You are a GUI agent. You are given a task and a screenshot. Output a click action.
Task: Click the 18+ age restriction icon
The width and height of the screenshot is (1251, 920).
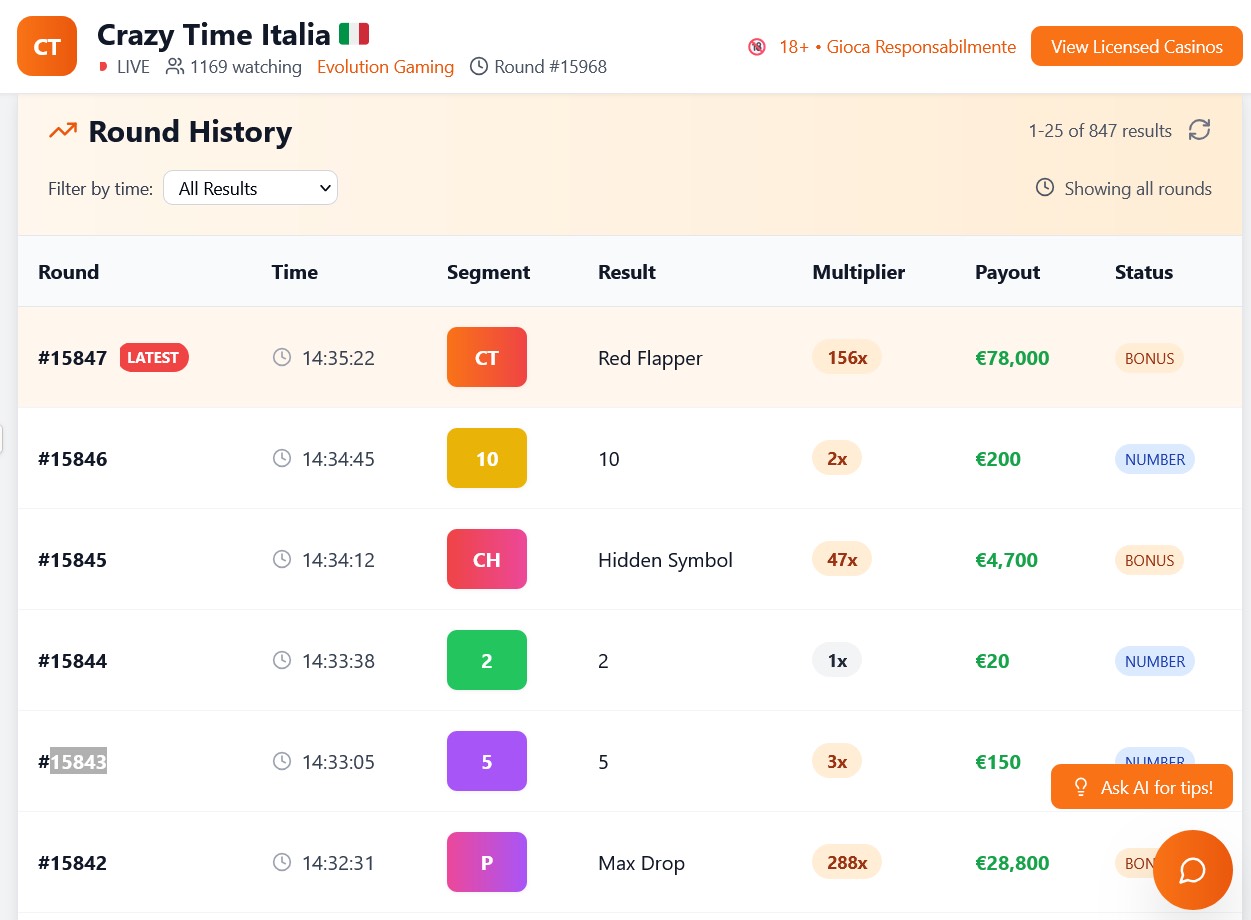point(757,46)
